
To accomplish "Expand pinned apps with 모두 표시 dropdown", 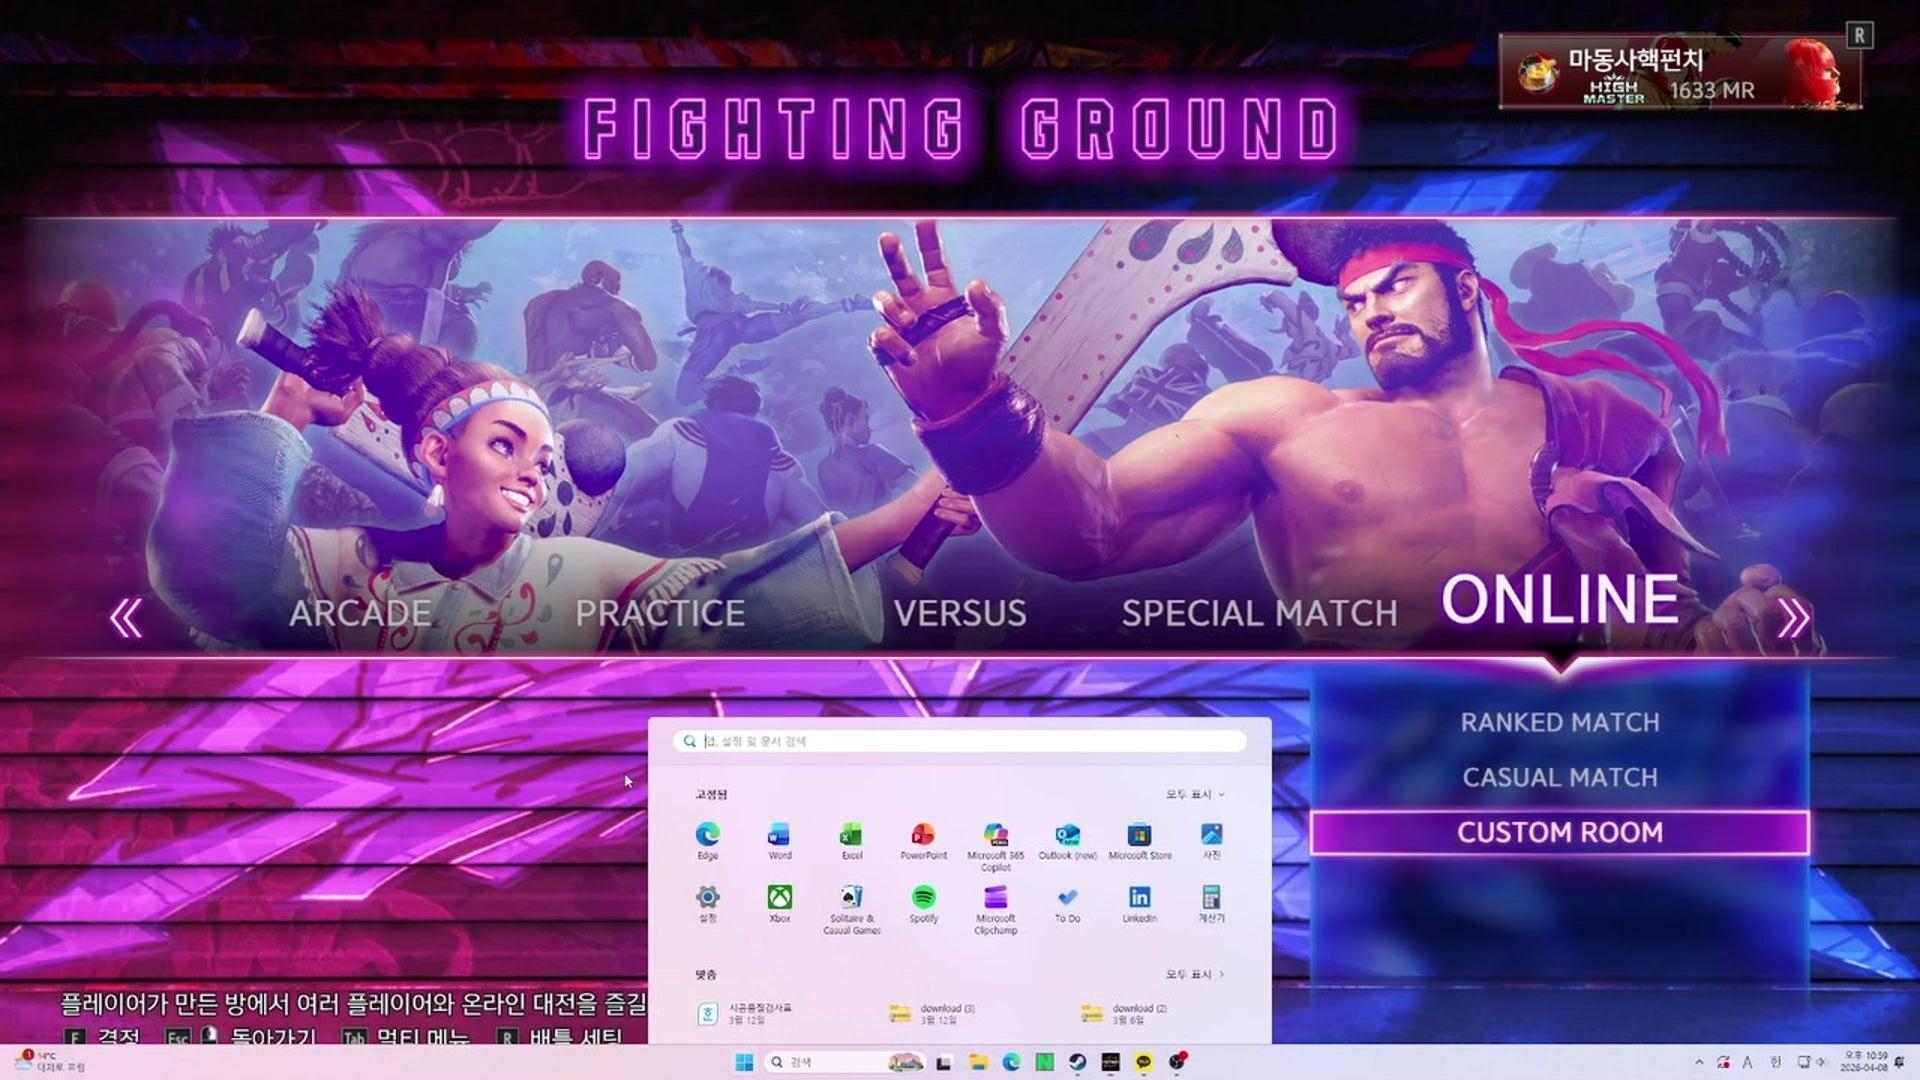I will click(1194, 795).
